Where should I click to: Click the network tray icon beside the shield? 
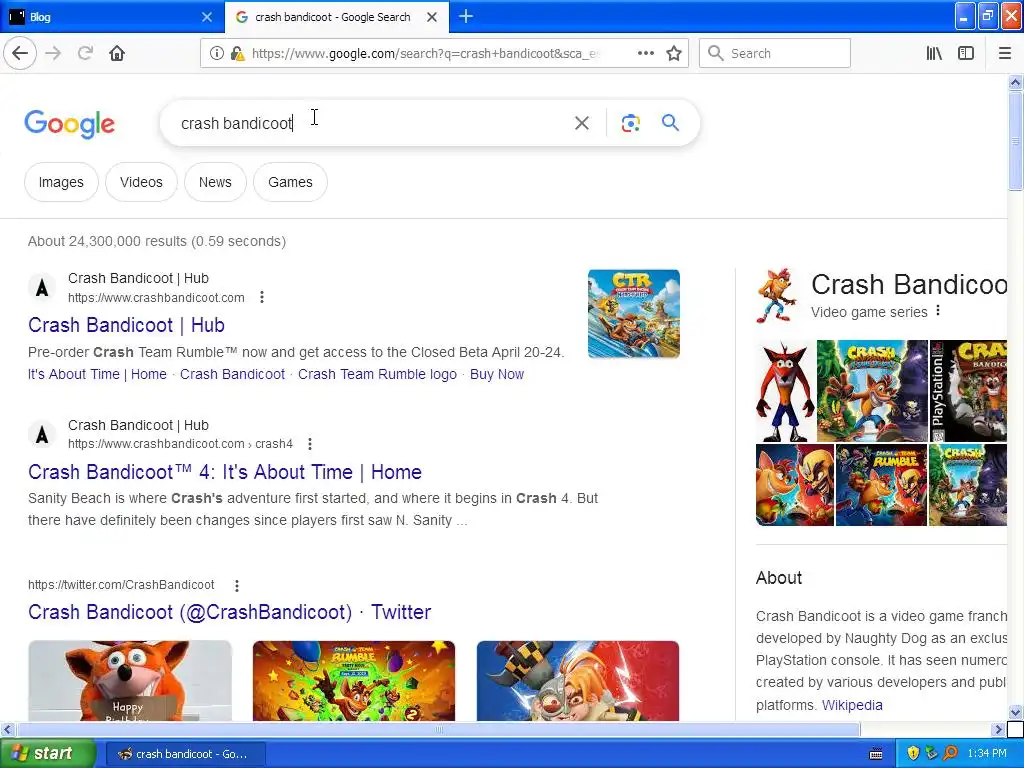(x=931, y=753)
